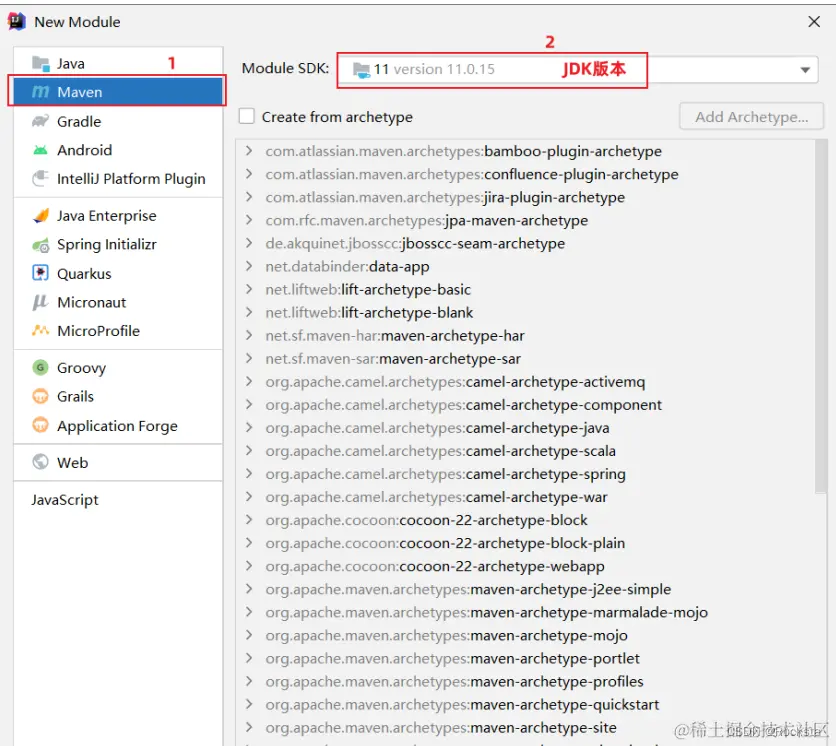Select camel-archetype-component row
The height and width of the screenshot is (746, 836).
coord(525,405)
